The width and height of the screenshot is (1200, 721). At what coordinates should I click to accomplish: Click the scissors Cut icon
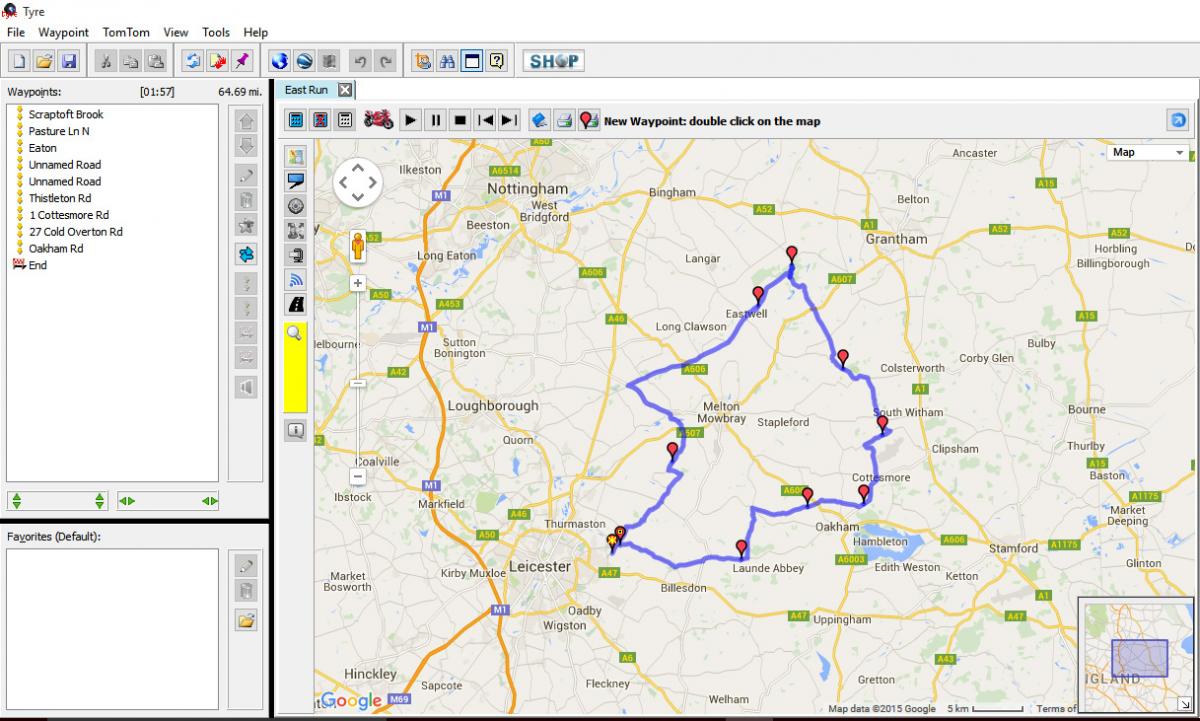coord(105,62)
